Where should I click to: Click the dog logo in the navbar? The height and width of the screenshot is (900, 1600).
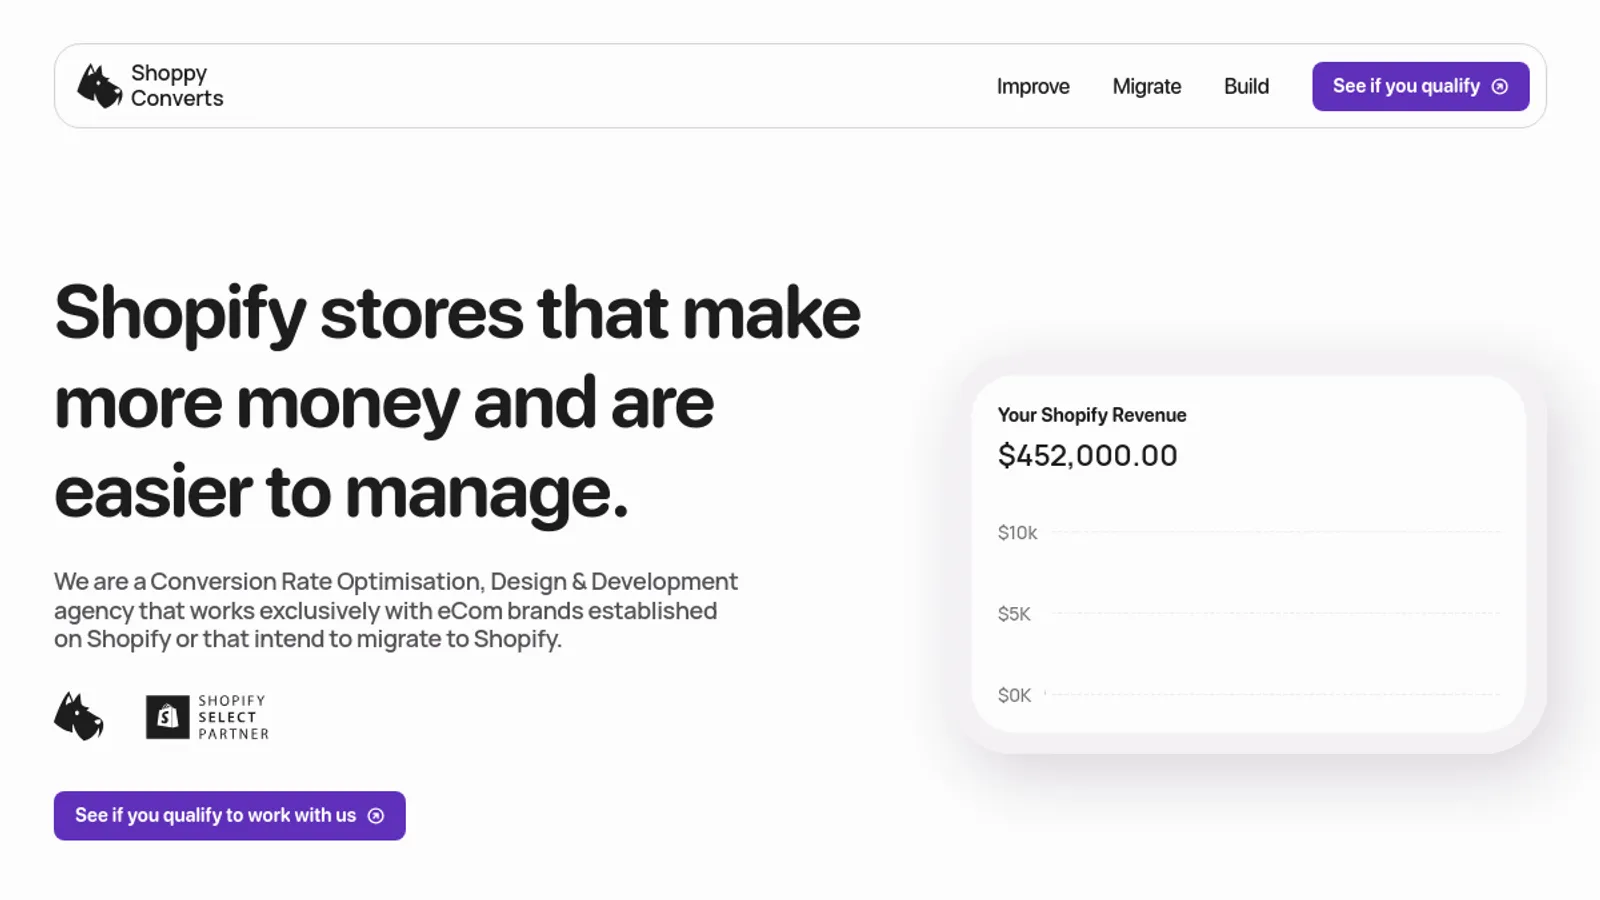click(100, 86)
